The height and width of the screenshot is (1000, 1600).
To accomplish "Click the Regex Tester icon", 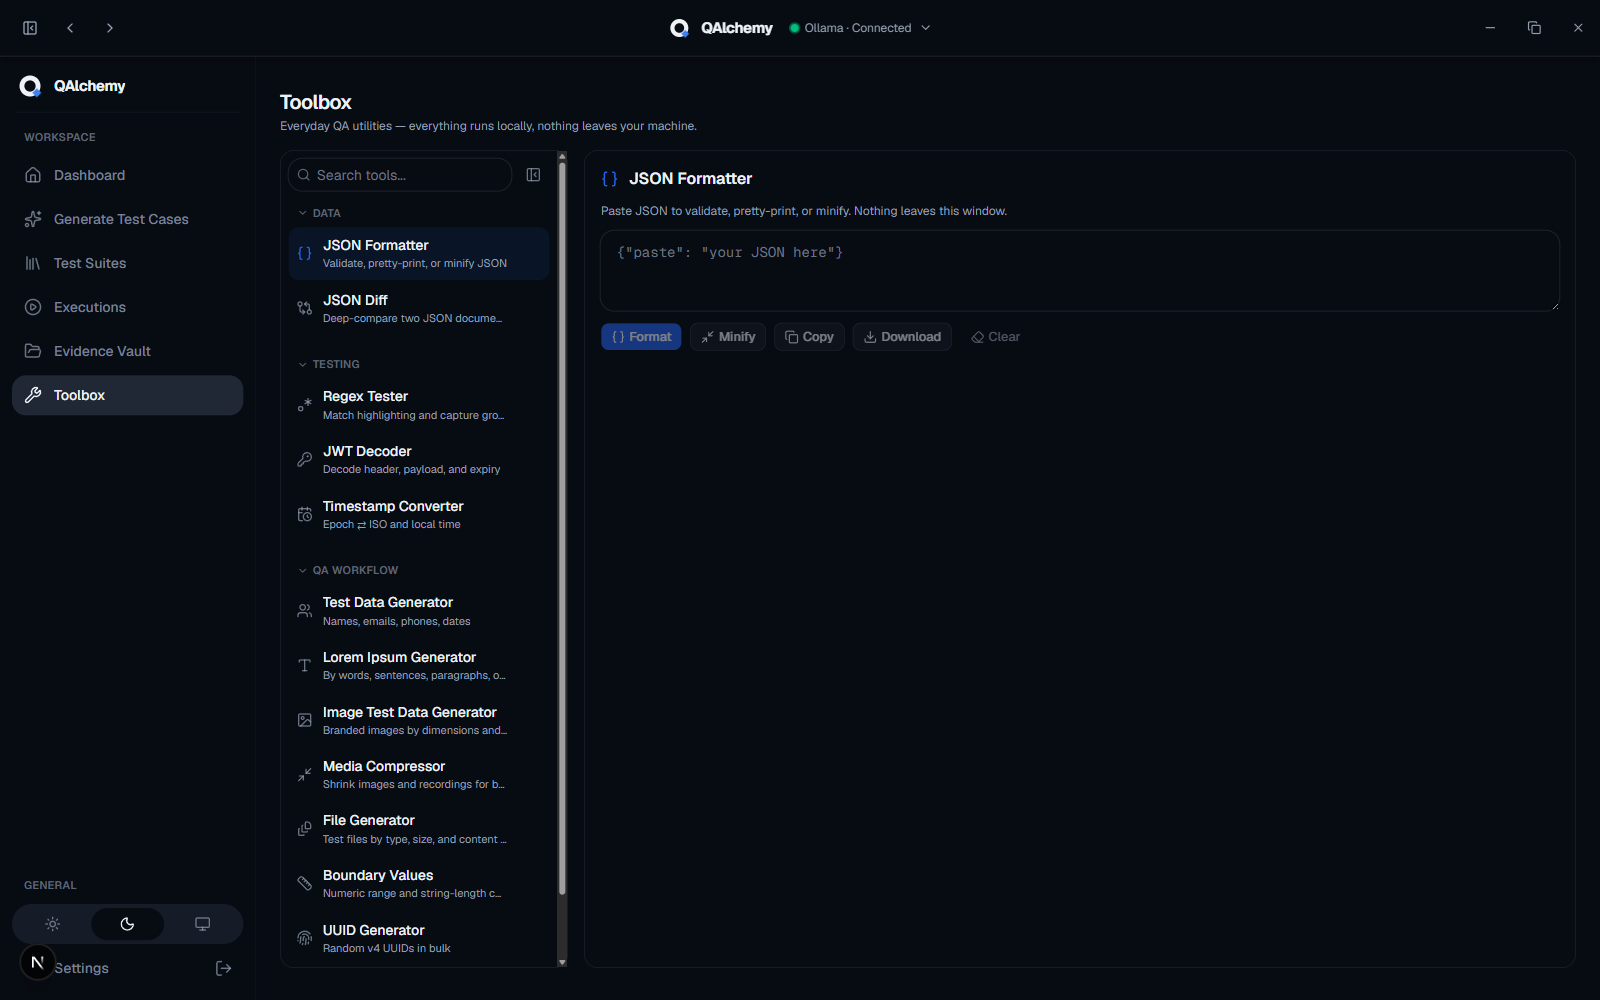I will 305,405.
